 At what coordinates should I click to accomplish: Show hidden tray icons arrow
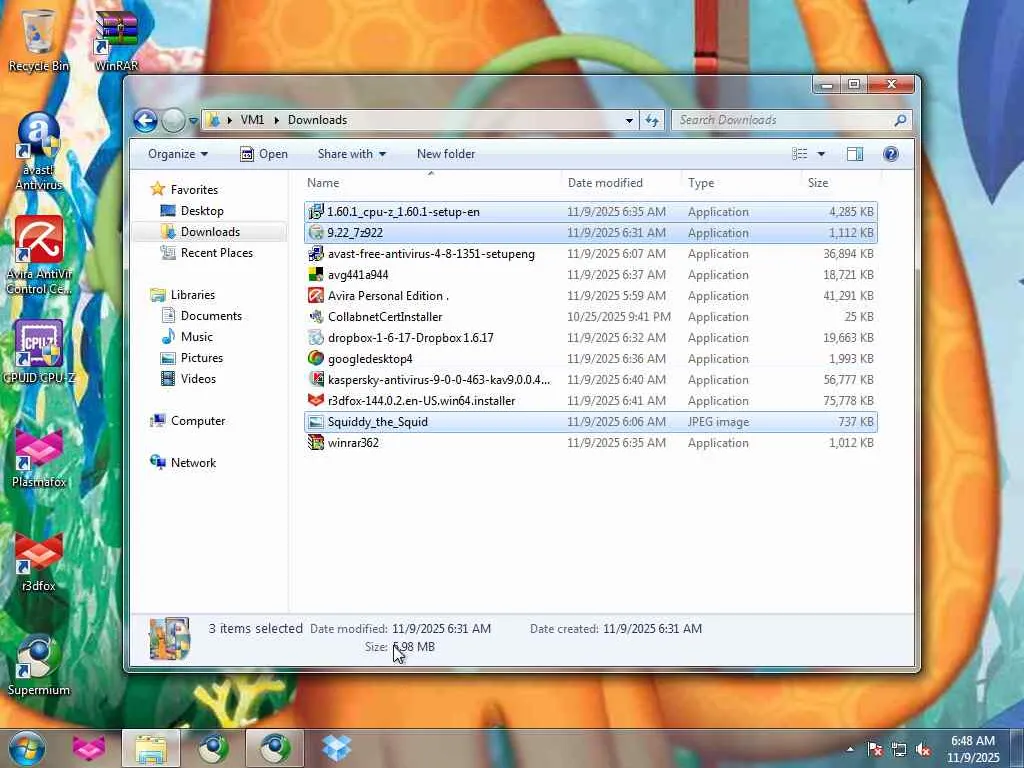(850, 749)
